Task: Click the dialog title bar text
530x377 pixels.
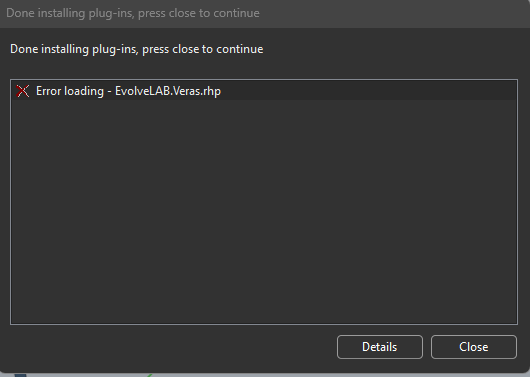Action: pyautogui.click(x=133, y=13)
